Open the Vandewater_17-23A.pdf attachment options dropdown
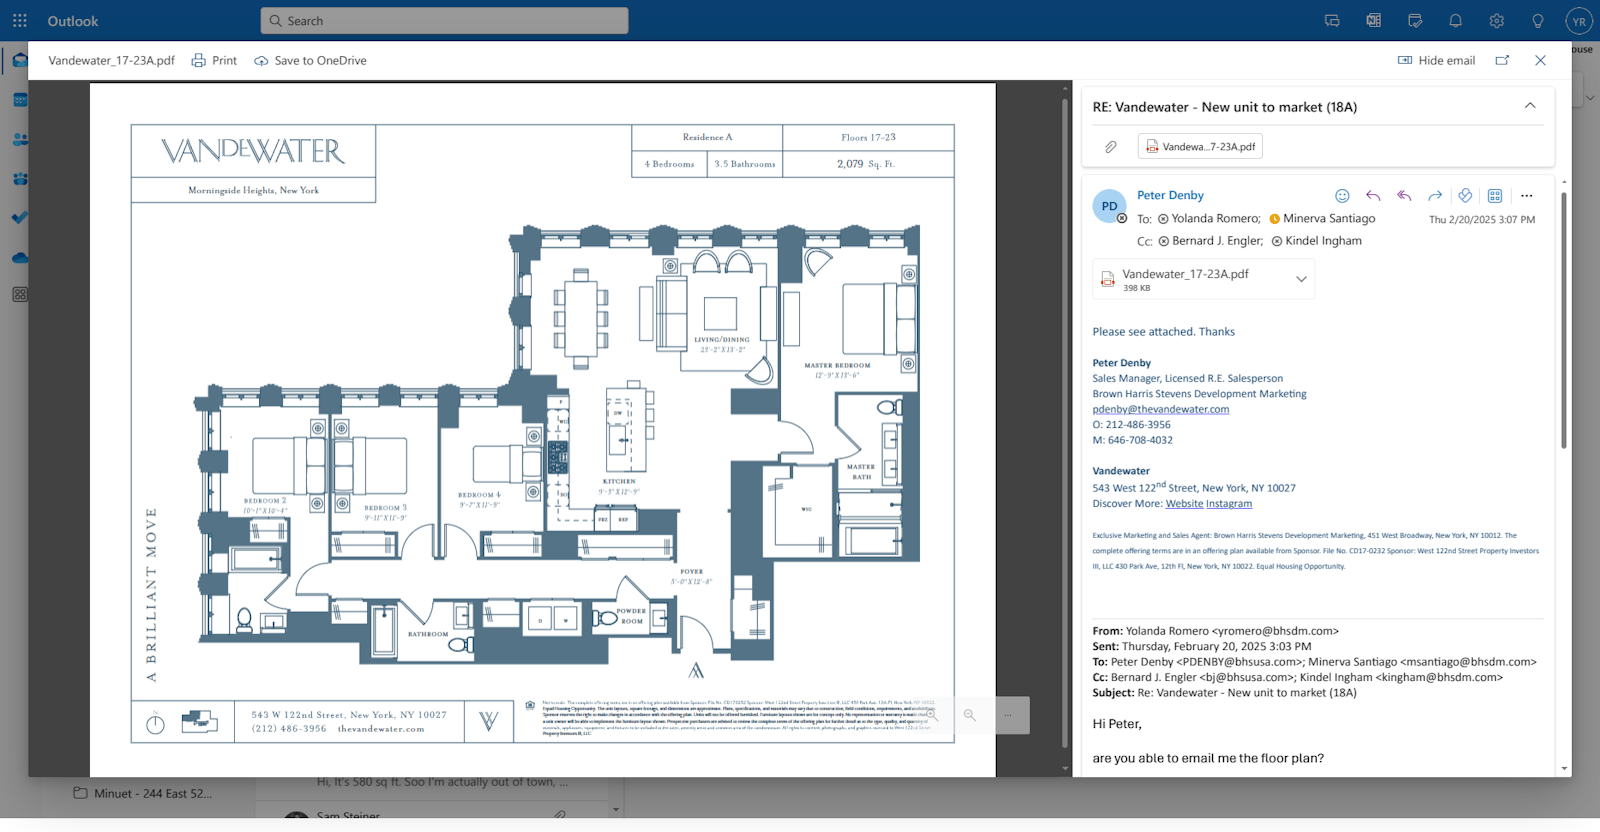 1301,279
